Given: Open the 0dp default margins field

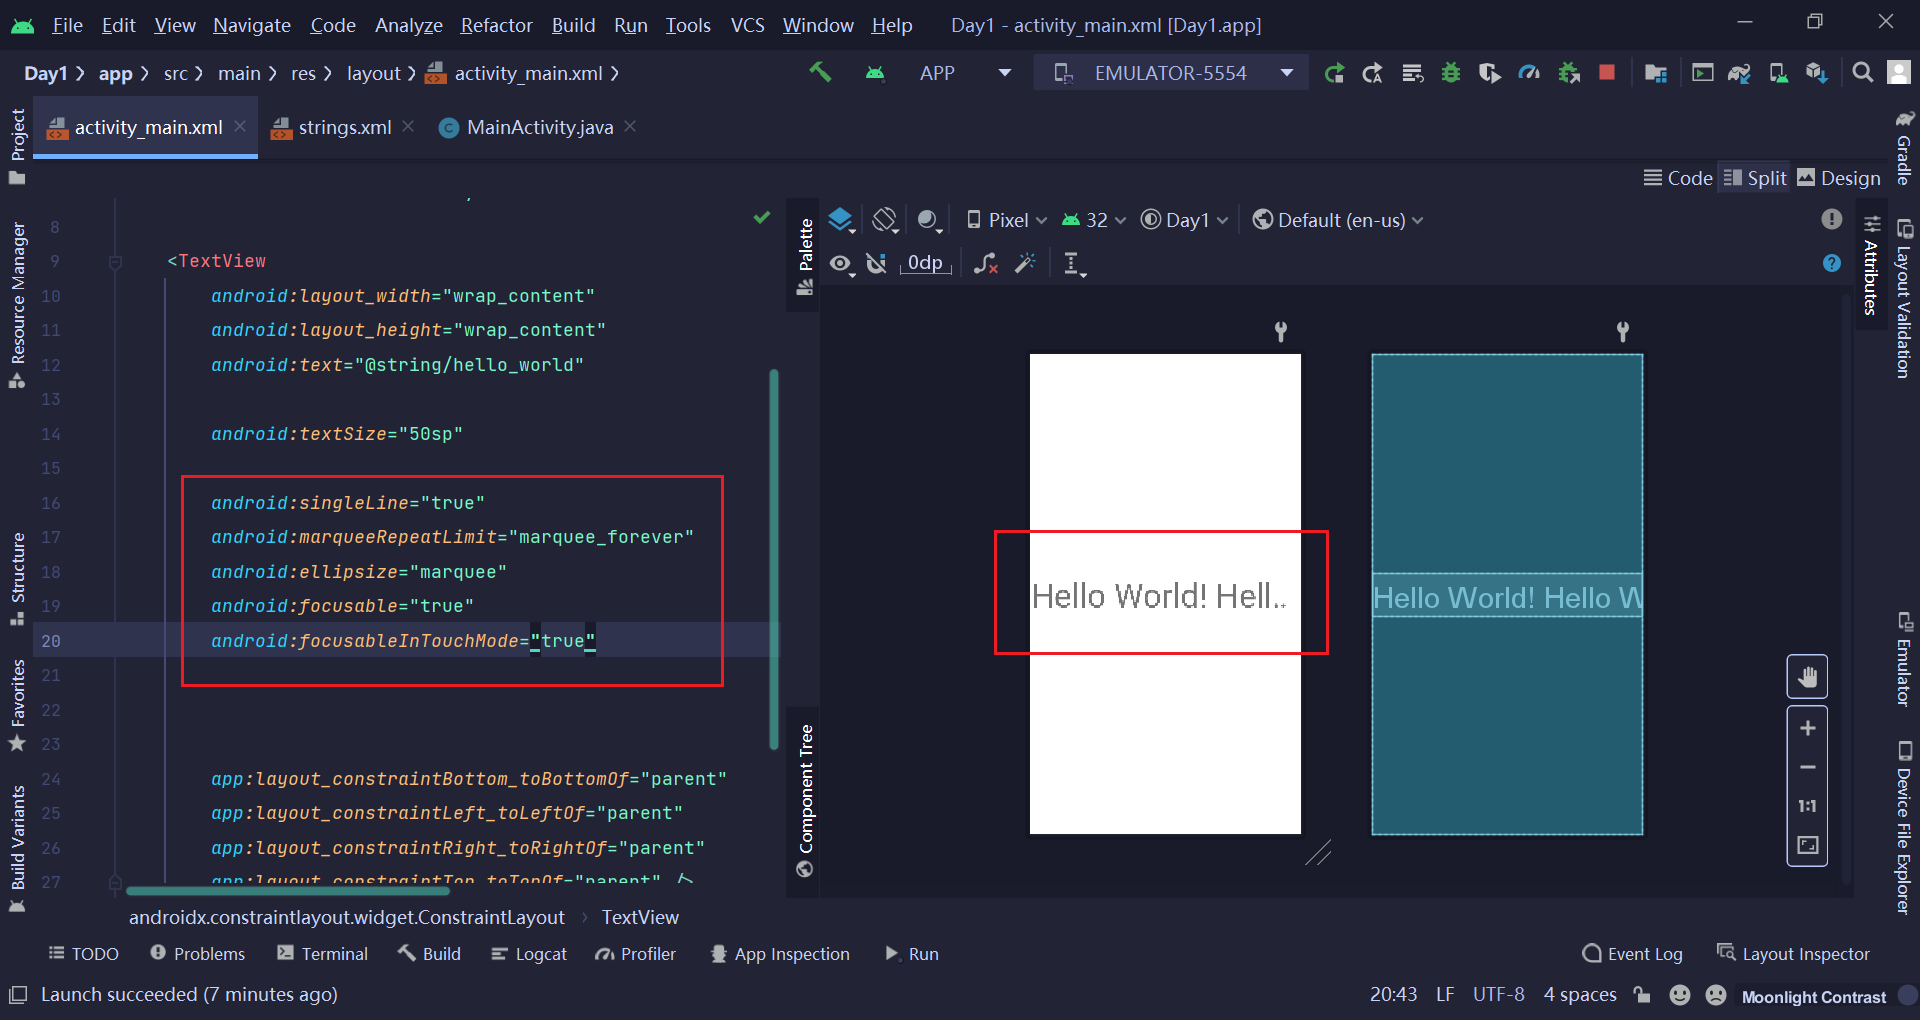Looking at the screenshot, I should pyautogui.click(x=925, y=263).
